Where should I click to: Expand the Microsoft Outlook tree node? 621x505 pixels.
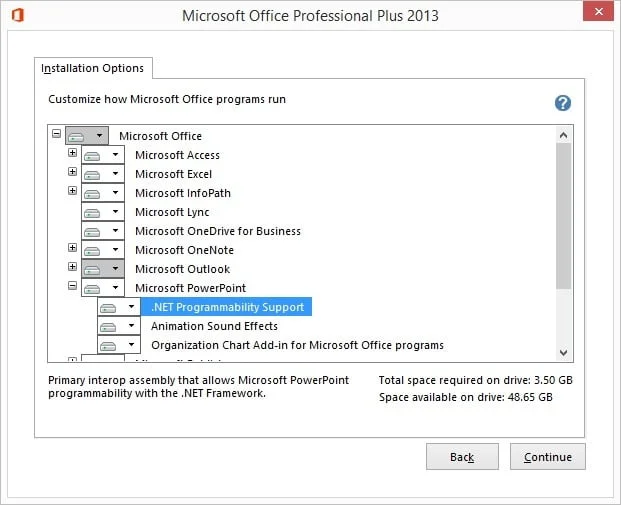72,267
